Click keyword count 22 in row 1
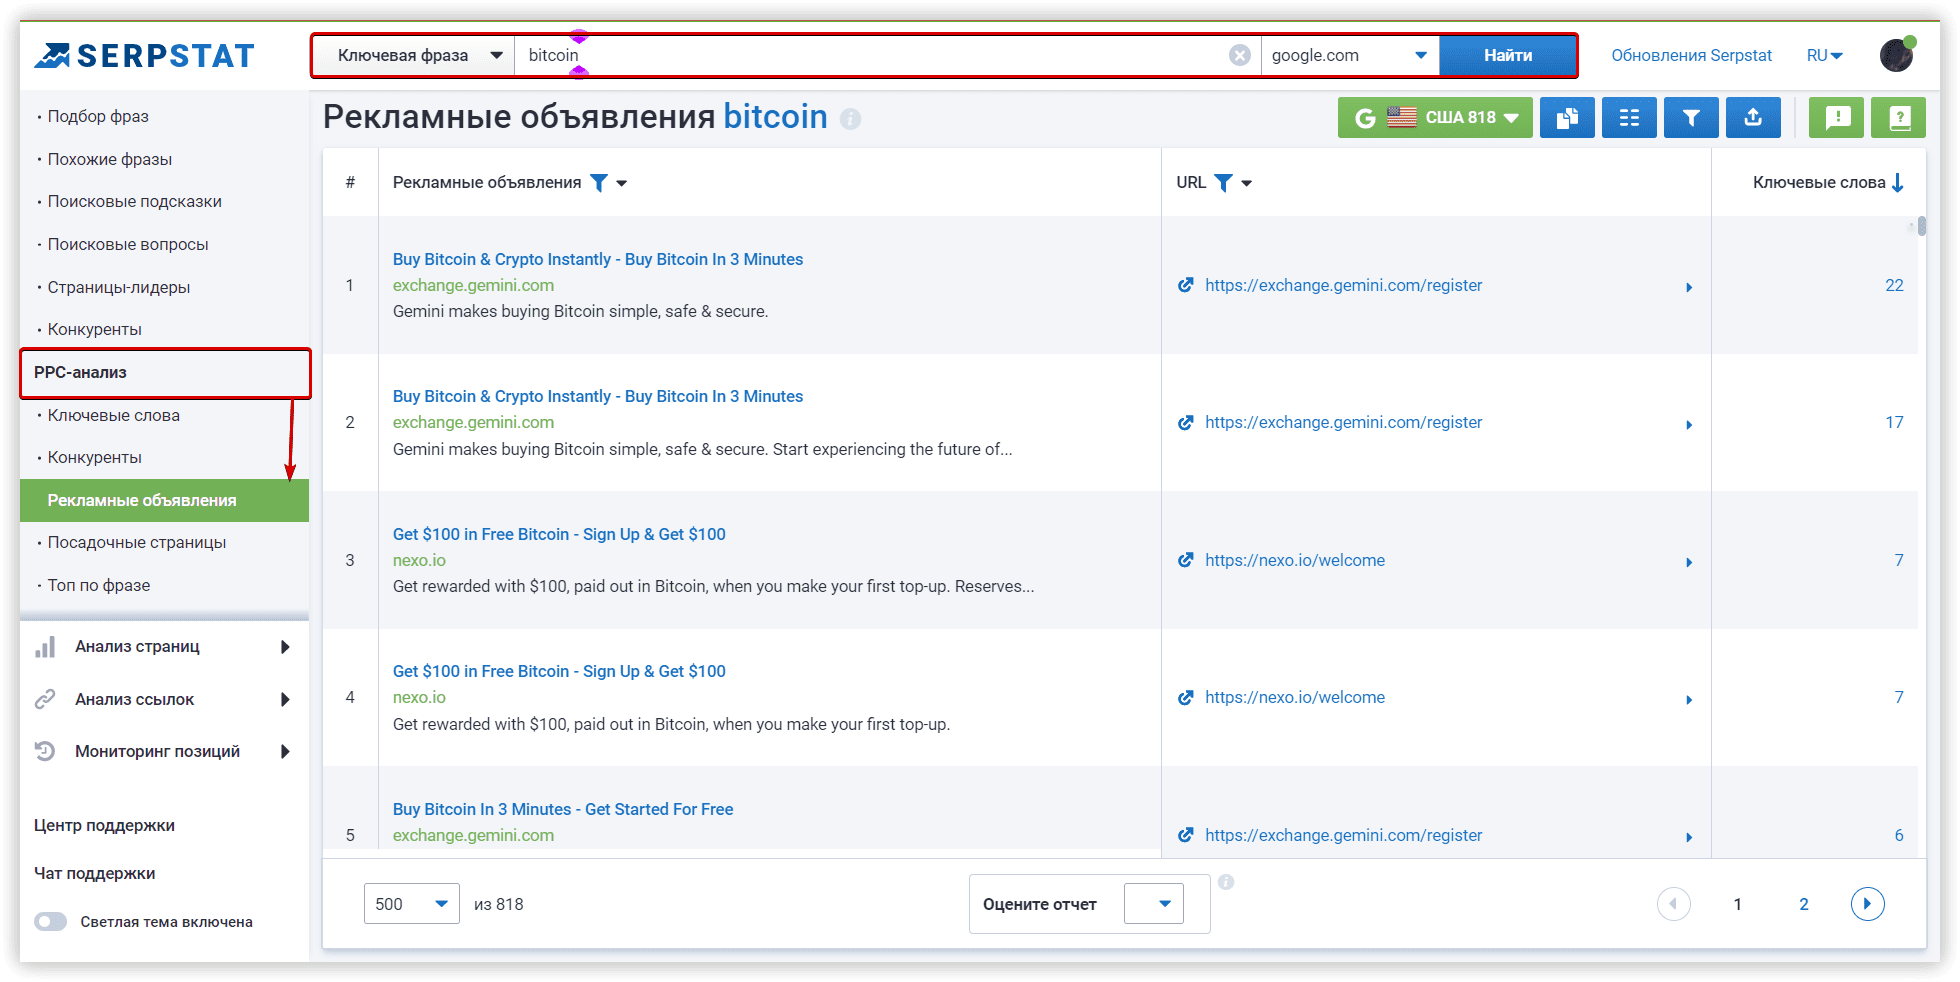The image size is (1960, 982). [1894, 285]
